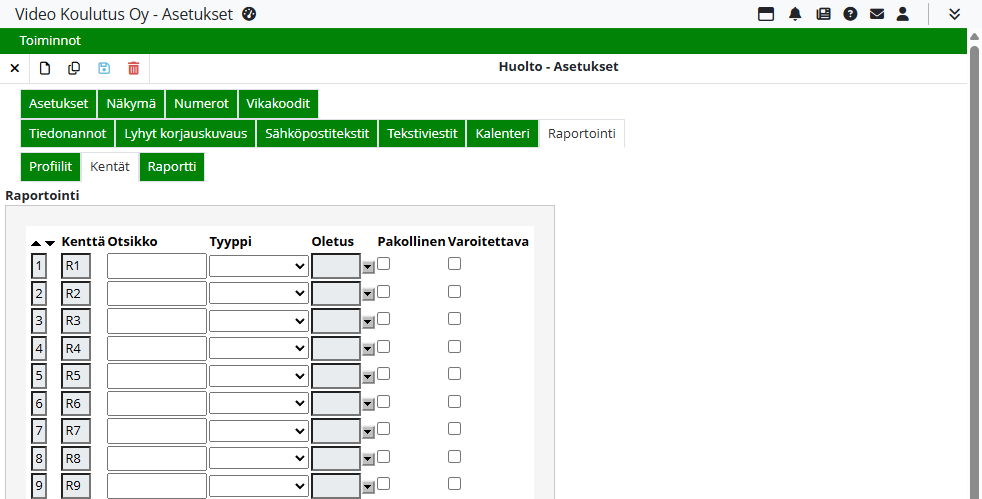Switch to the Kalenteri tab
The width and height of the screenshot is (982, 499).
502,134
